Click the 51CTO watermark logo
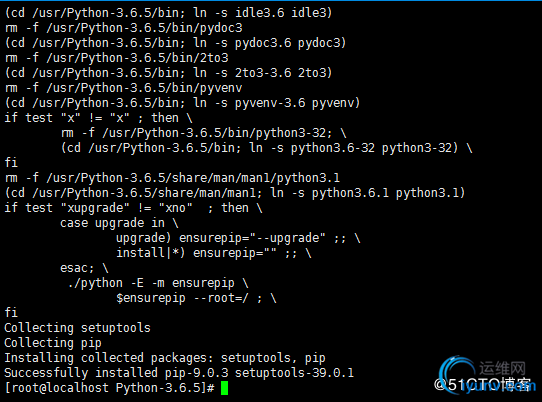Viewport: 542px width, 402px height. 482,384
